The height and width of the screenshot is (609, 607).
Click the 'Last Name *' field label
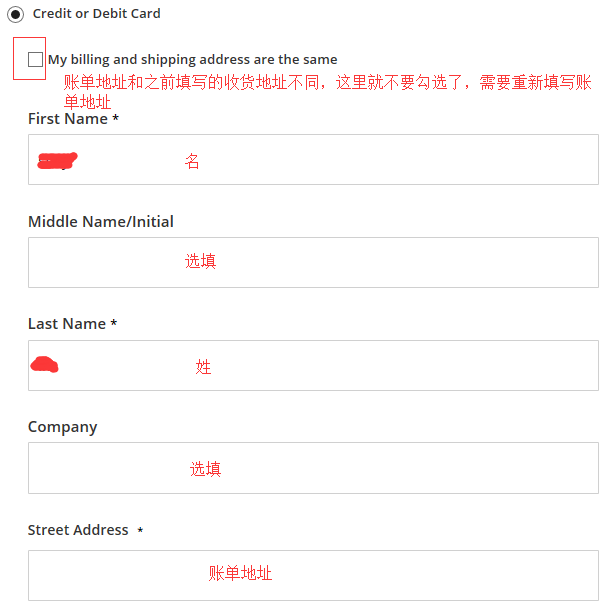coord(72,324)
